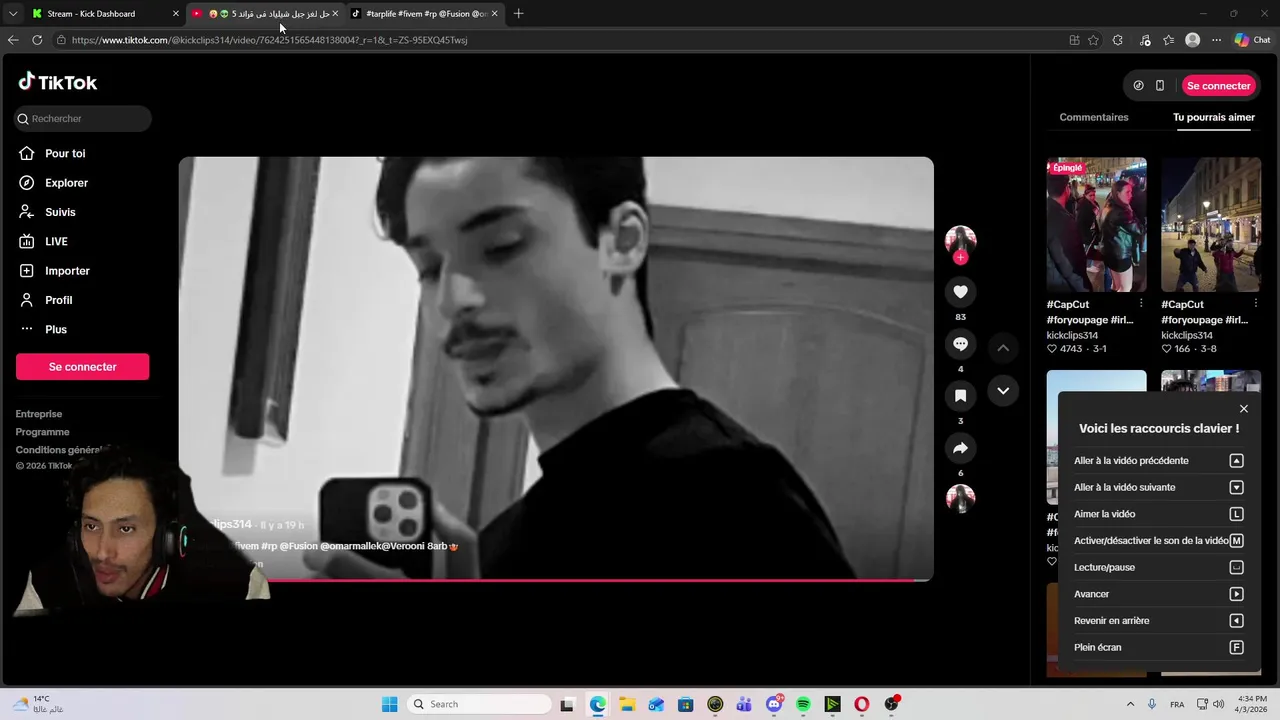Open the Épinglé pinned video thumbnail
Viewport: 1280px width, 720px height.
pyautogui.click(x=1096, y=225)
